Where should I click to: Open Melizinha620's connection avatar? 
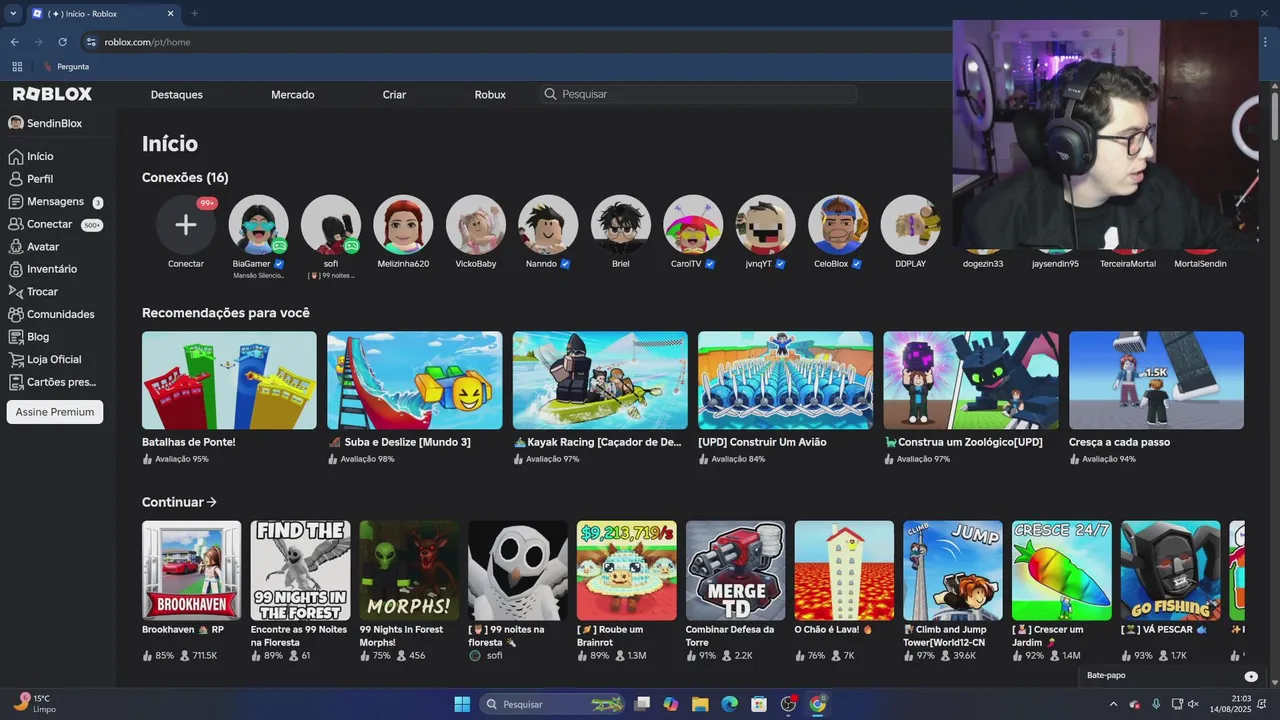pyautogui.click(x=403, y=224)
